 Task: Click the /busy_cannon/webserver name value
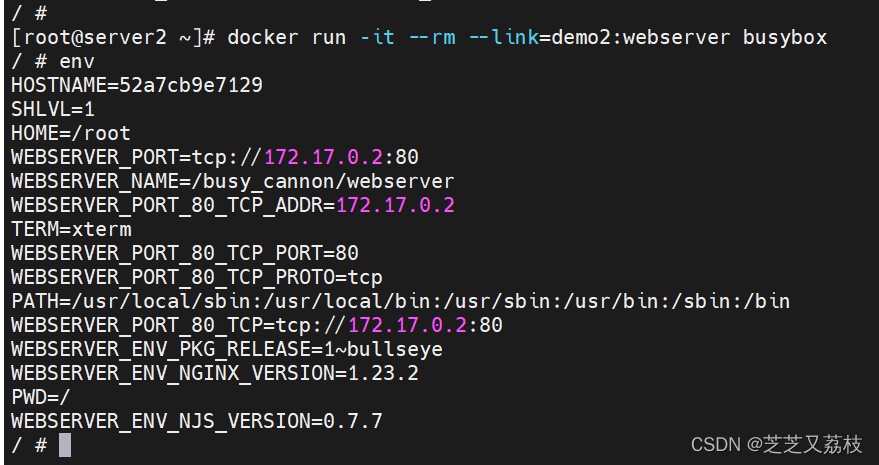pos(335,182)
